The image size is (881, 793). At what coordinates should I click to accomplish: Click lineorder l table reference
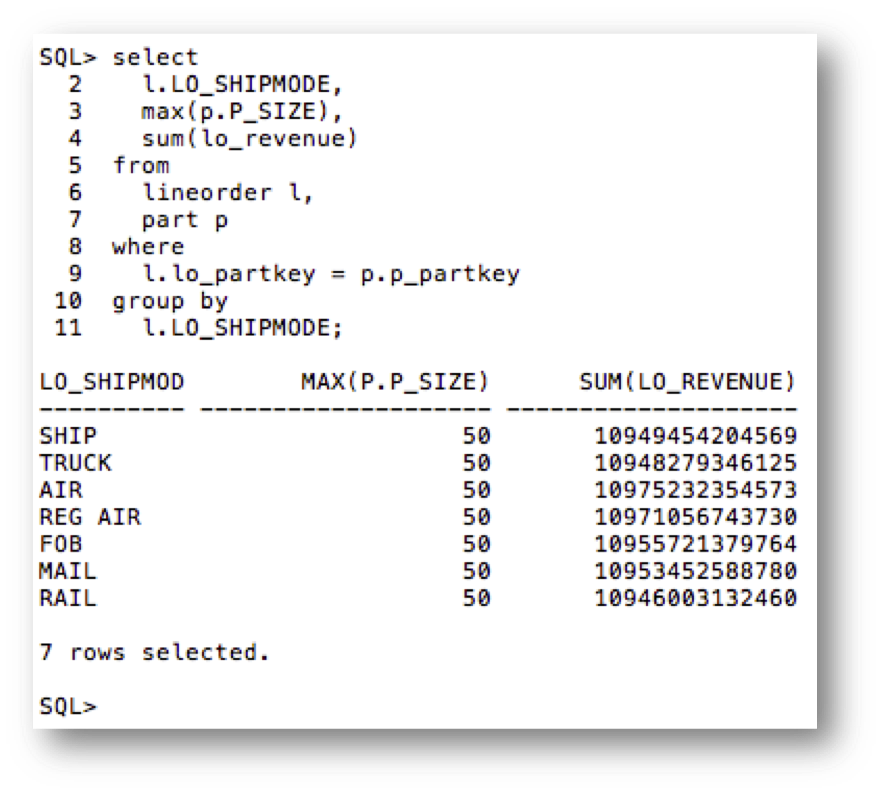click(227, 192)
